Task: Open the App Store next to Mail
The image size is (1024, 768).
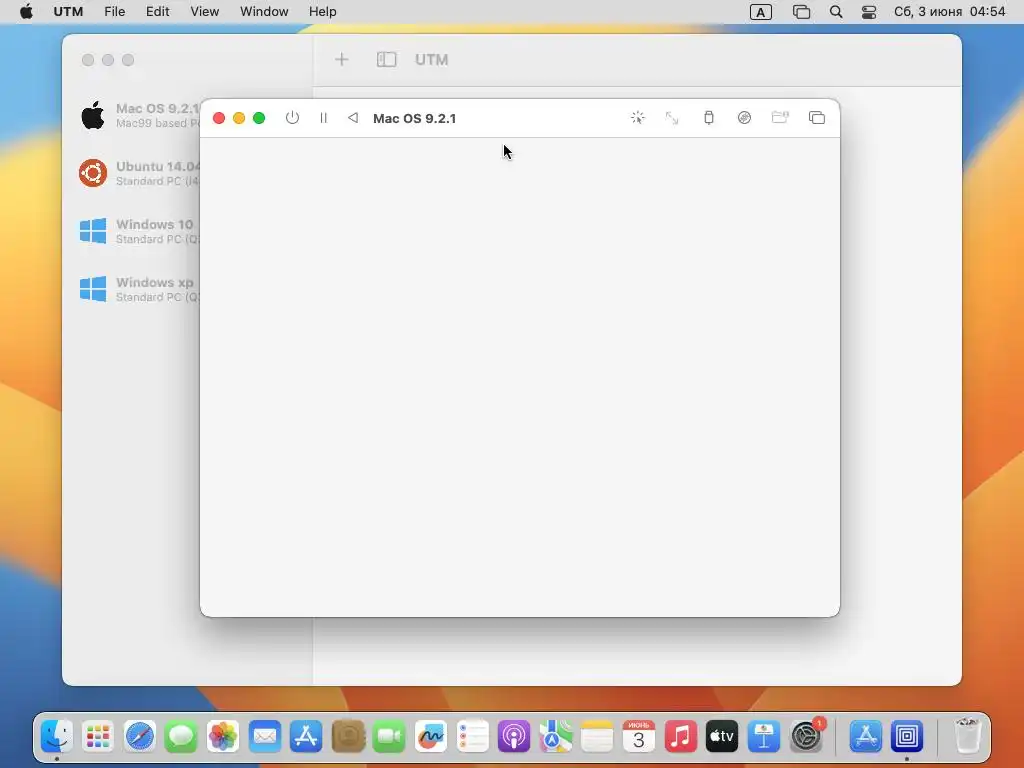Action: tap(306, 737)
